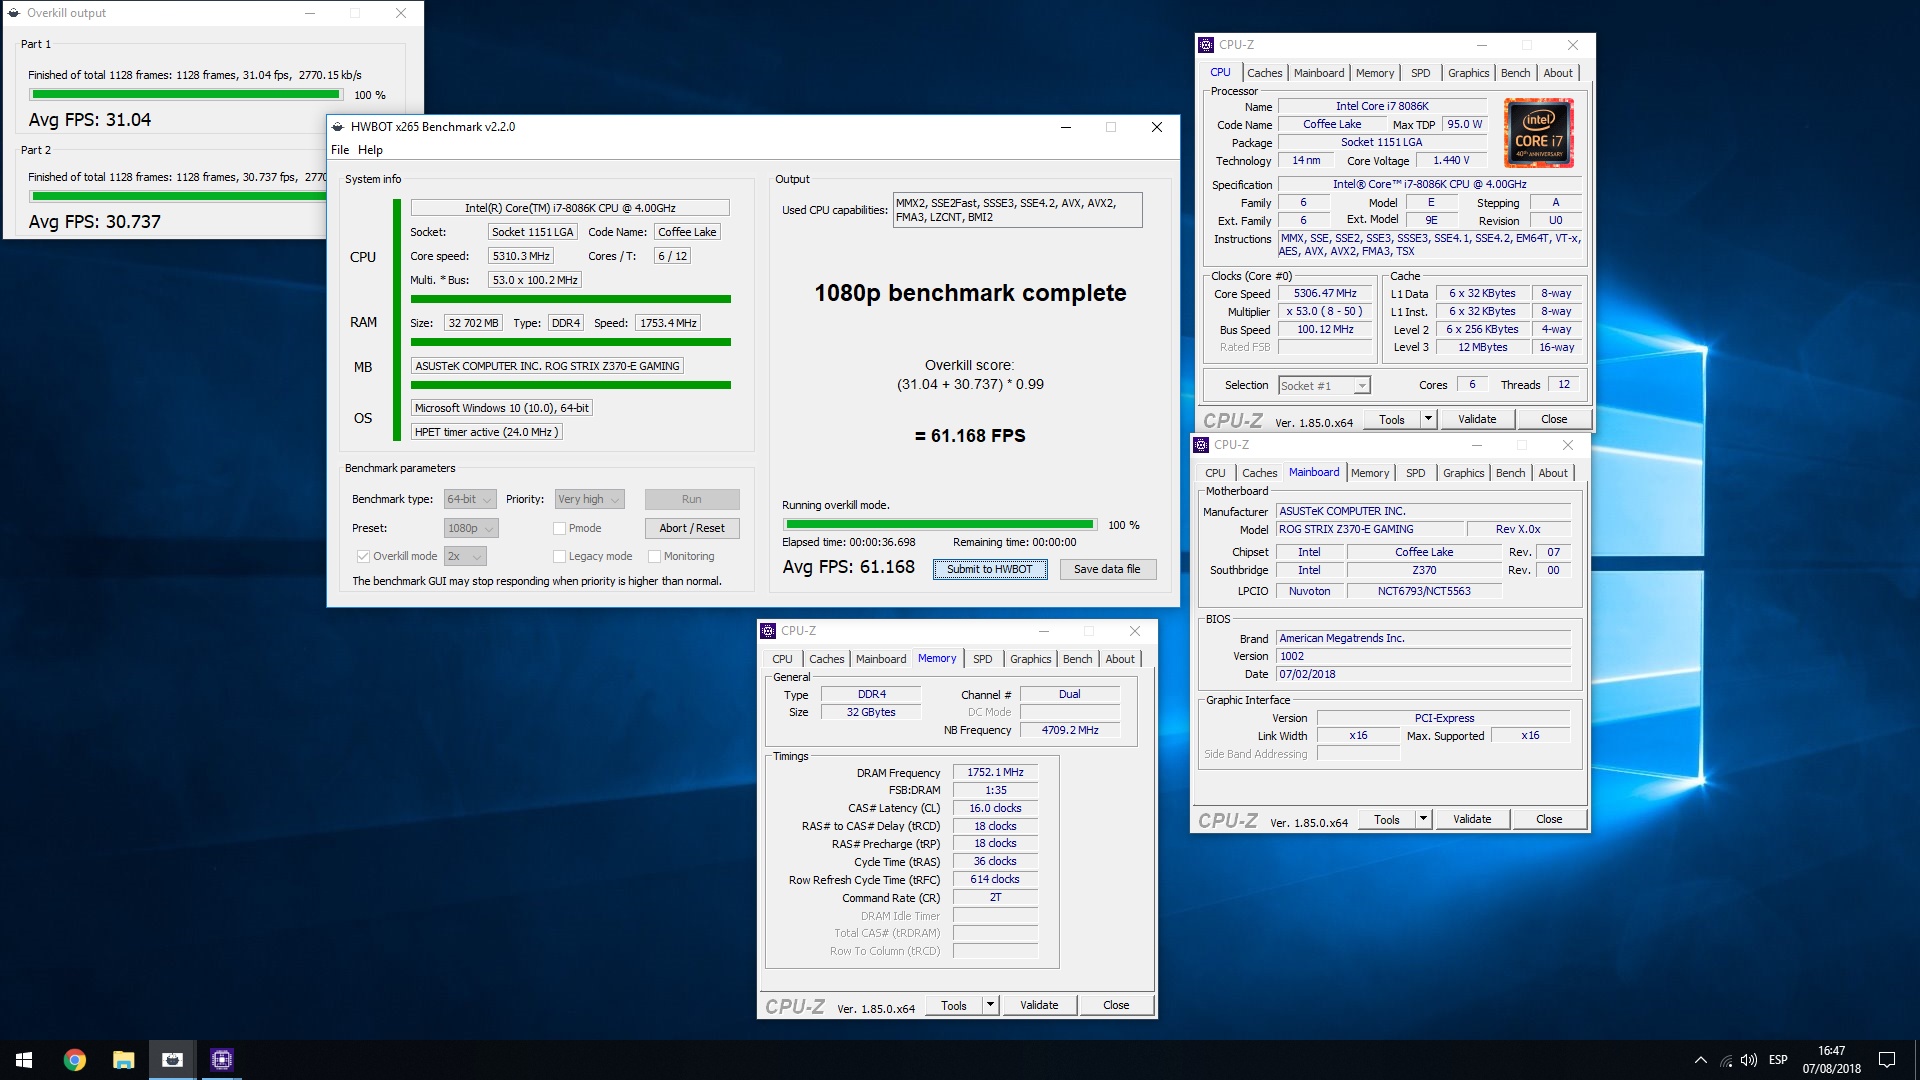Click Close in the CPU-Z Mainboard window
The width and height of the screenshot is (1920, 1080).
point(1549,819)
